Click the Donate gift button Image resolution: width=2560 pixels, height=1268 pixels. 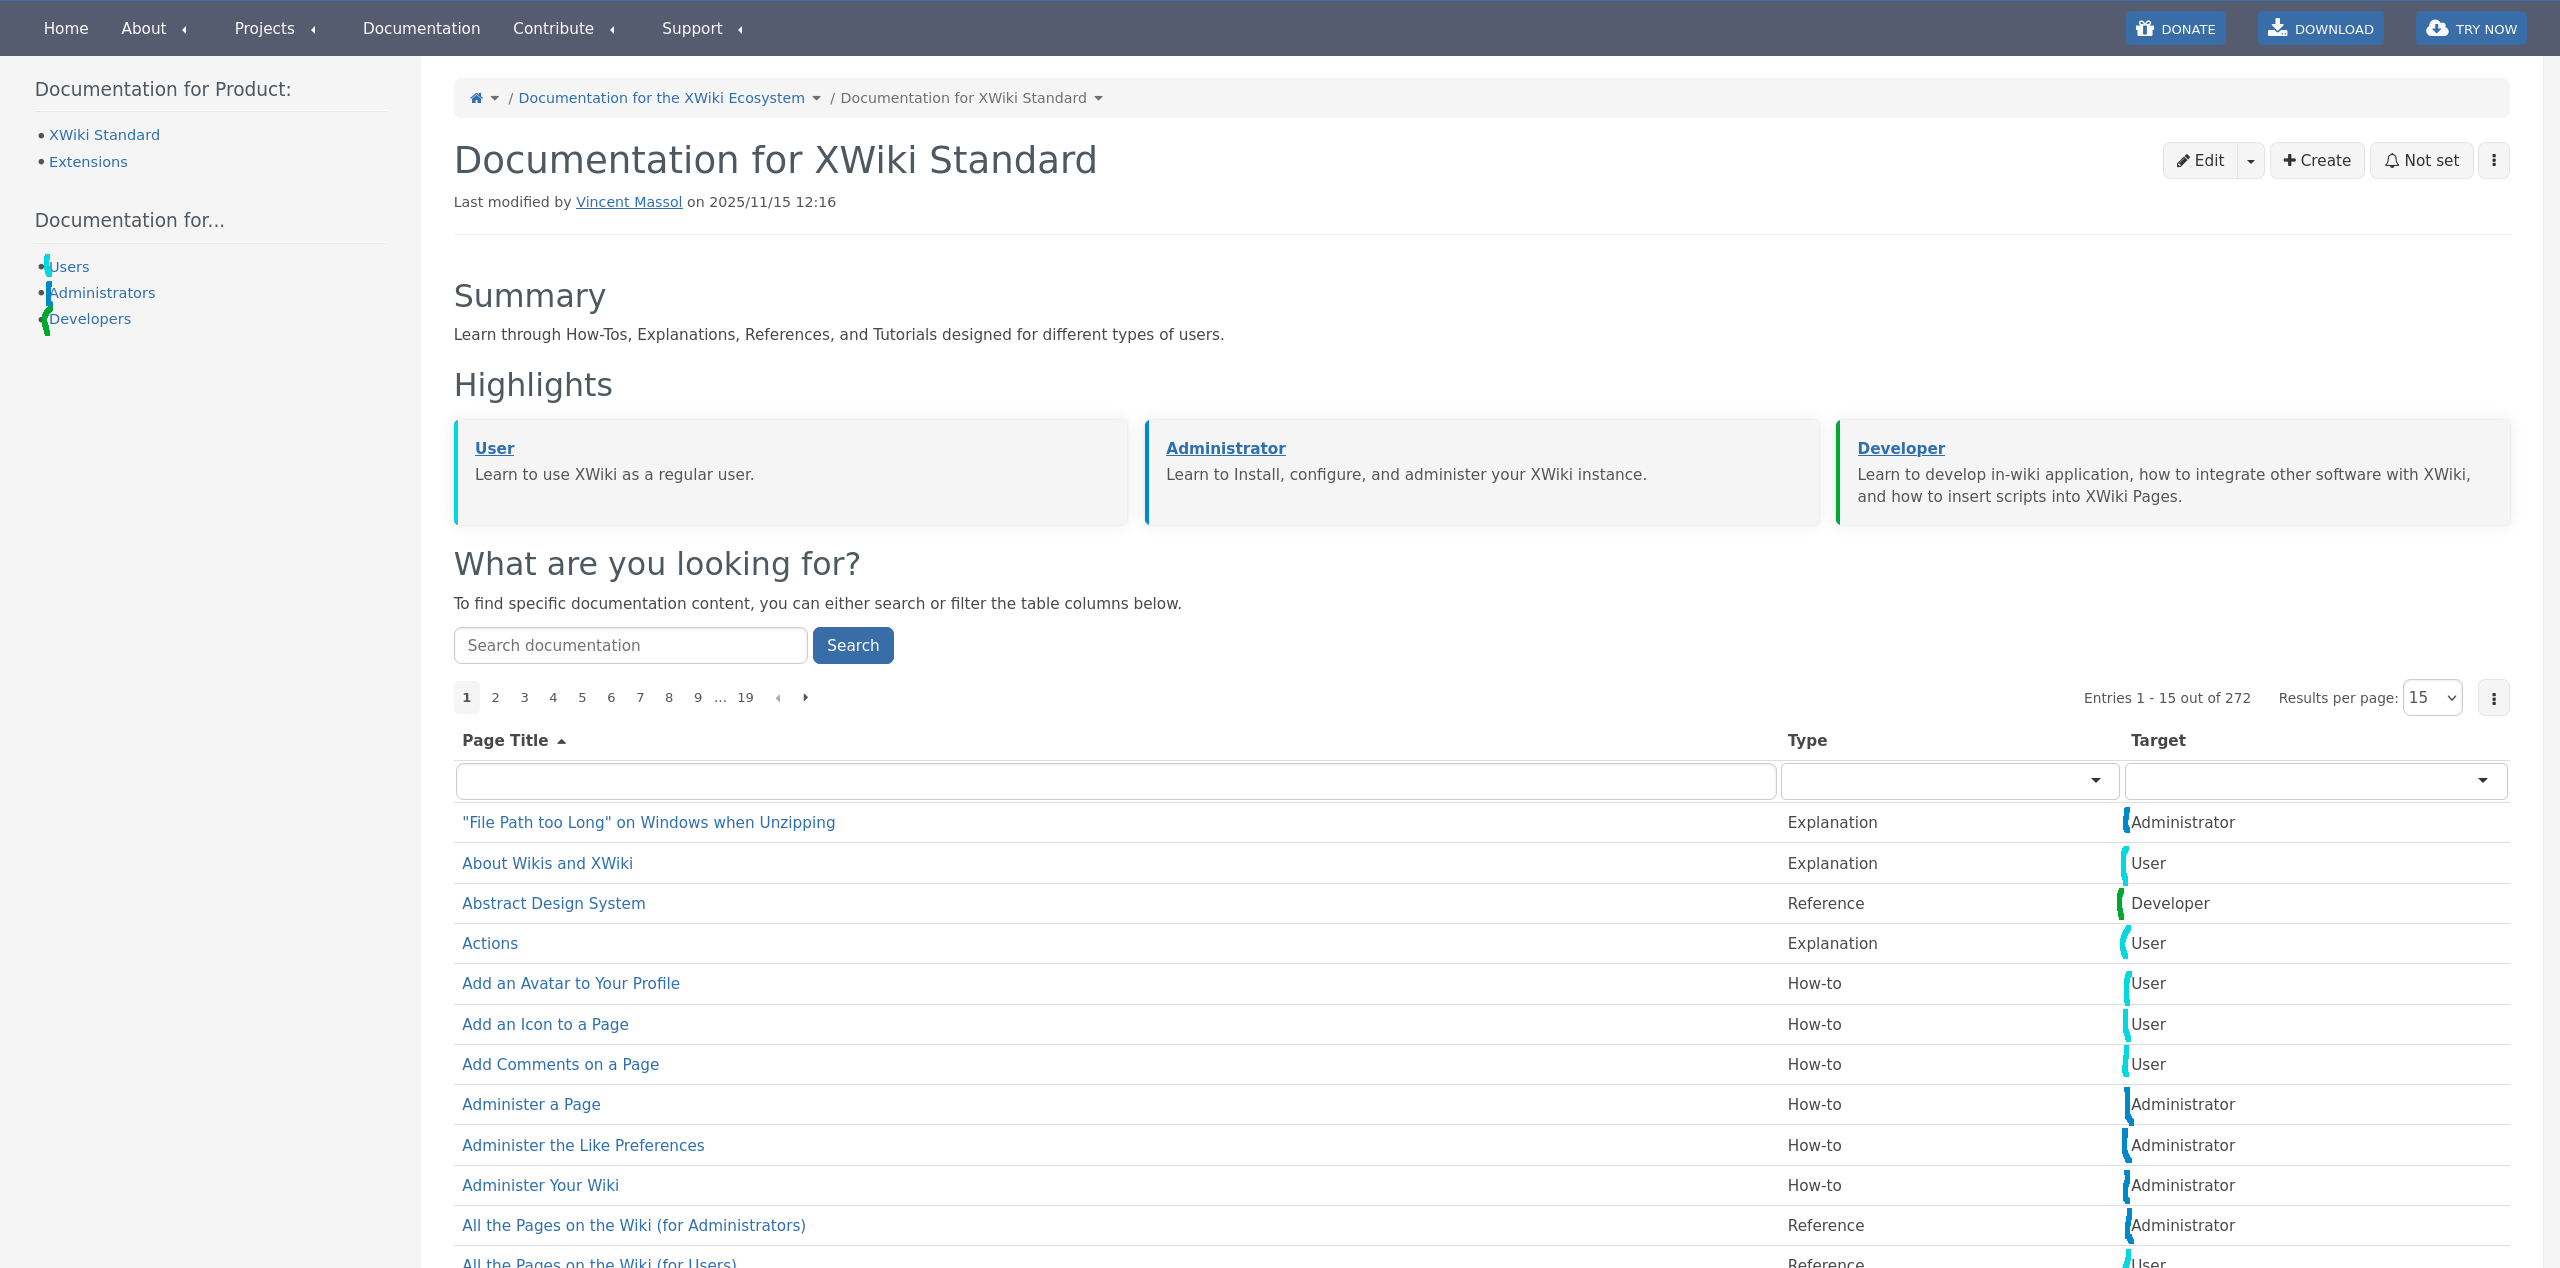[2175, 29]
